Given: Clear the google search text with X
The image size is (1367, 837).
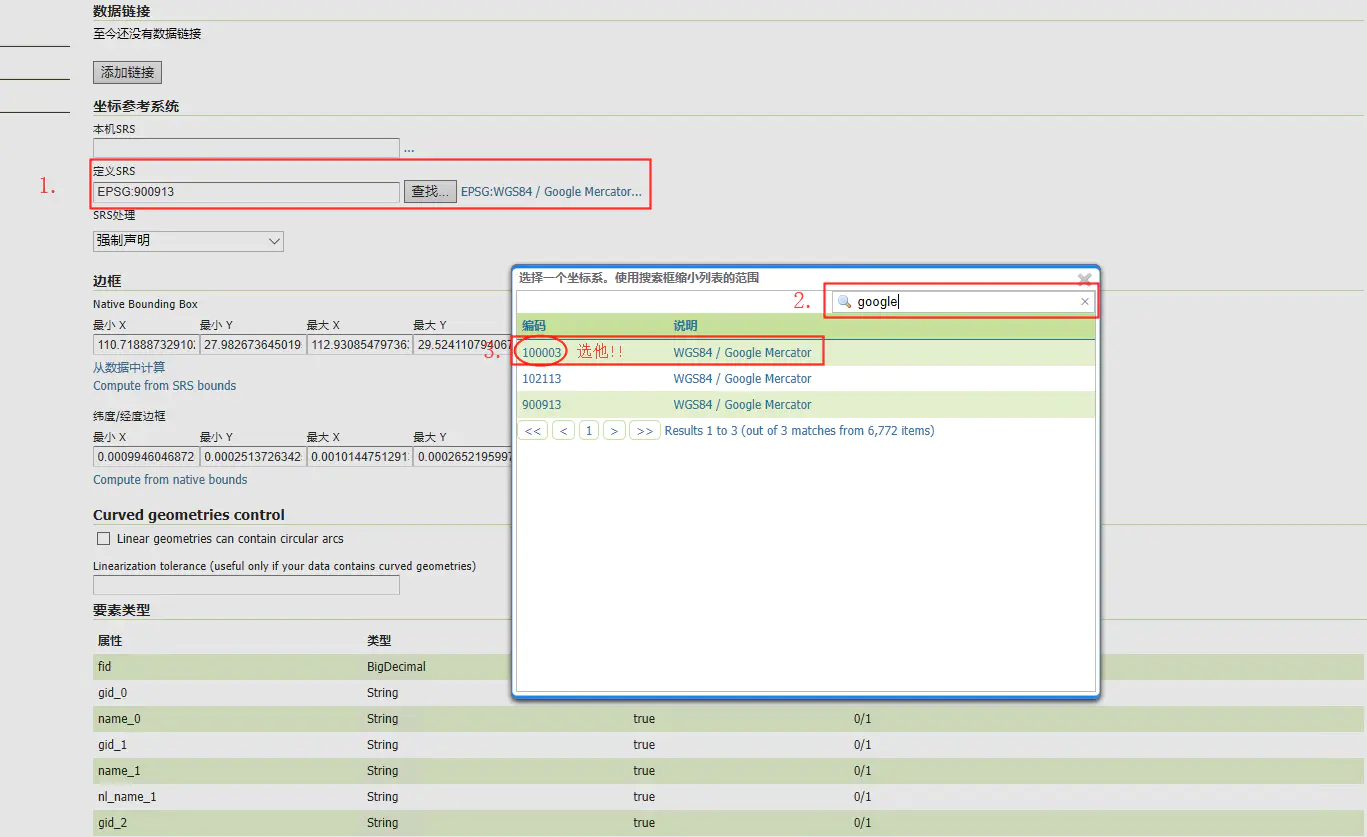Looking at the screenshot, I should [x=1084, y=302].
